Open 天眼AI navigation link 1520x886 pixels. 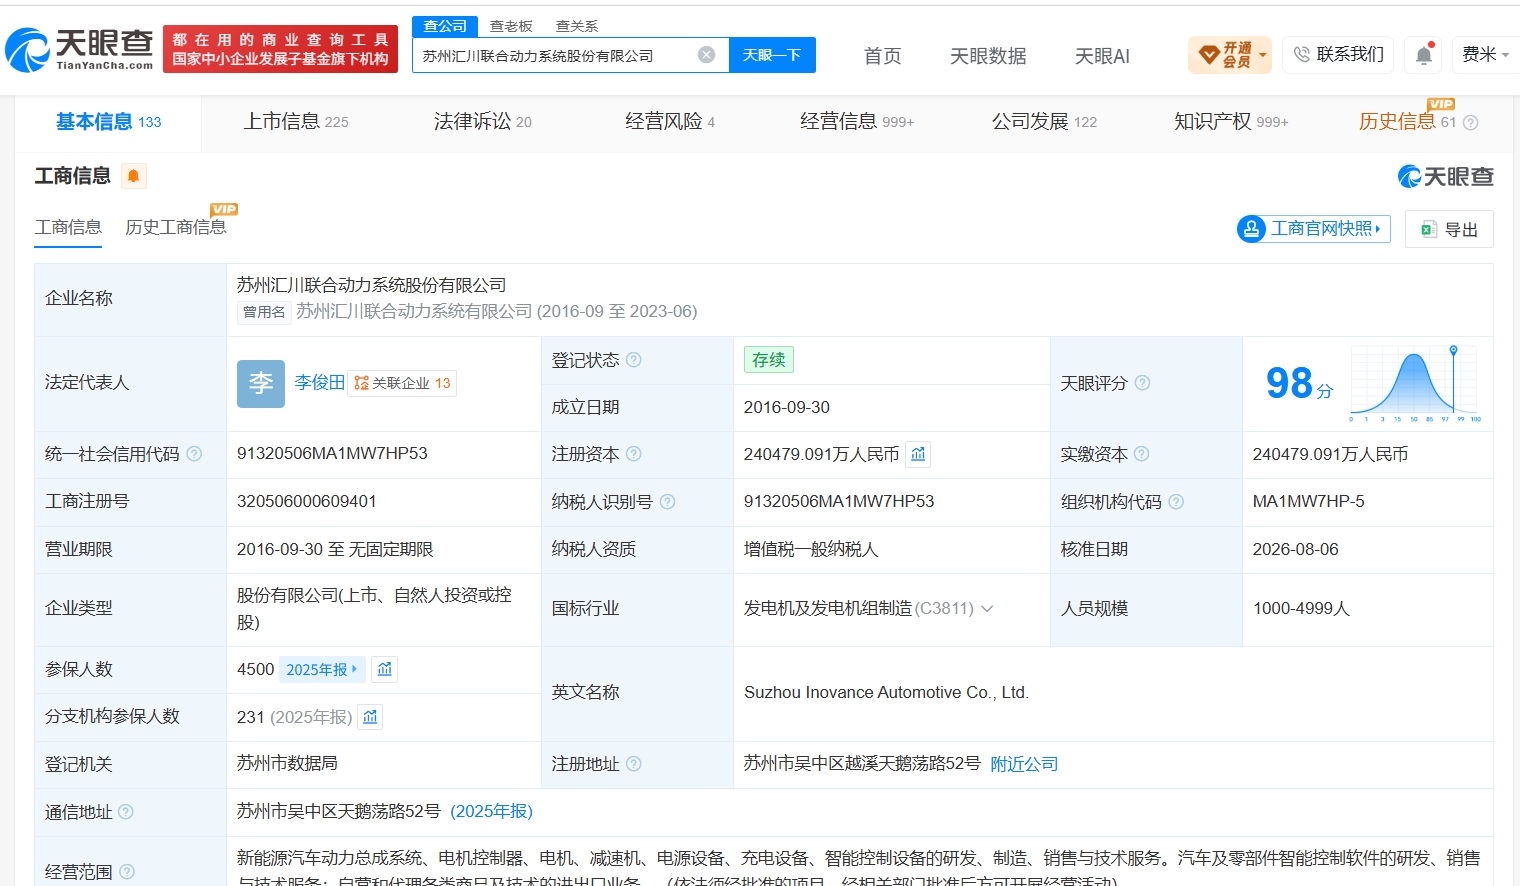tap(1102, 56)
